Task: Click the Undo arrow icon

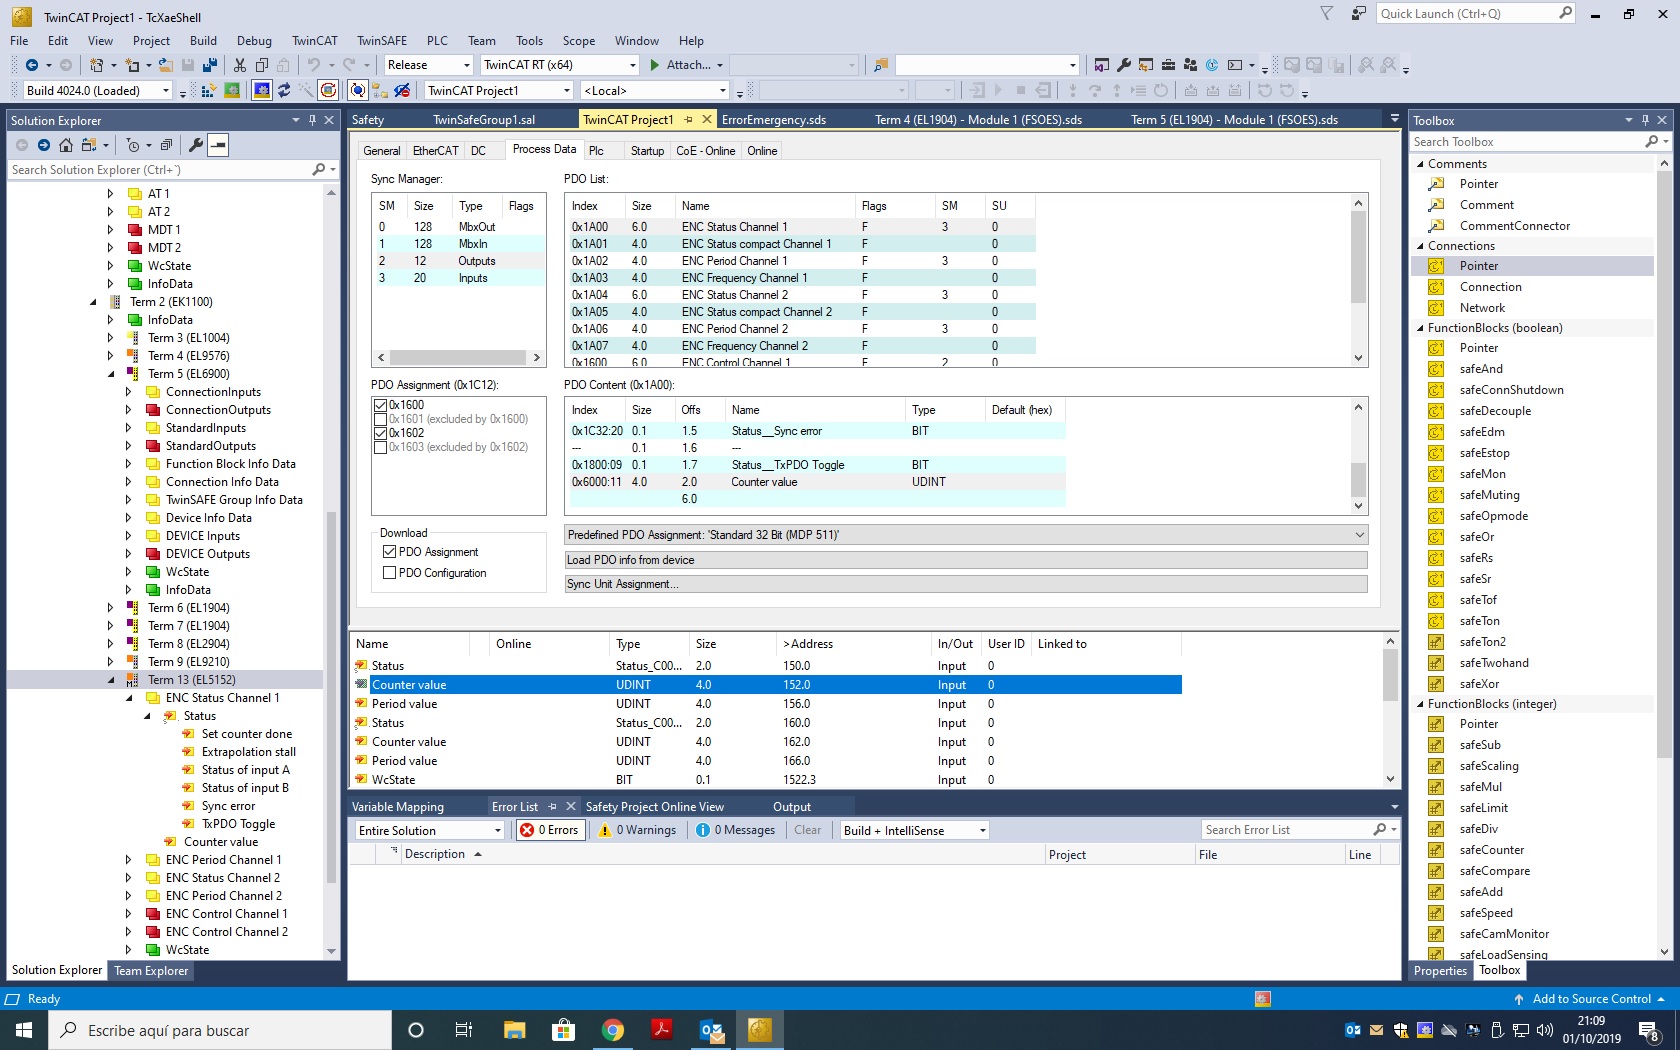Action: 314,65
